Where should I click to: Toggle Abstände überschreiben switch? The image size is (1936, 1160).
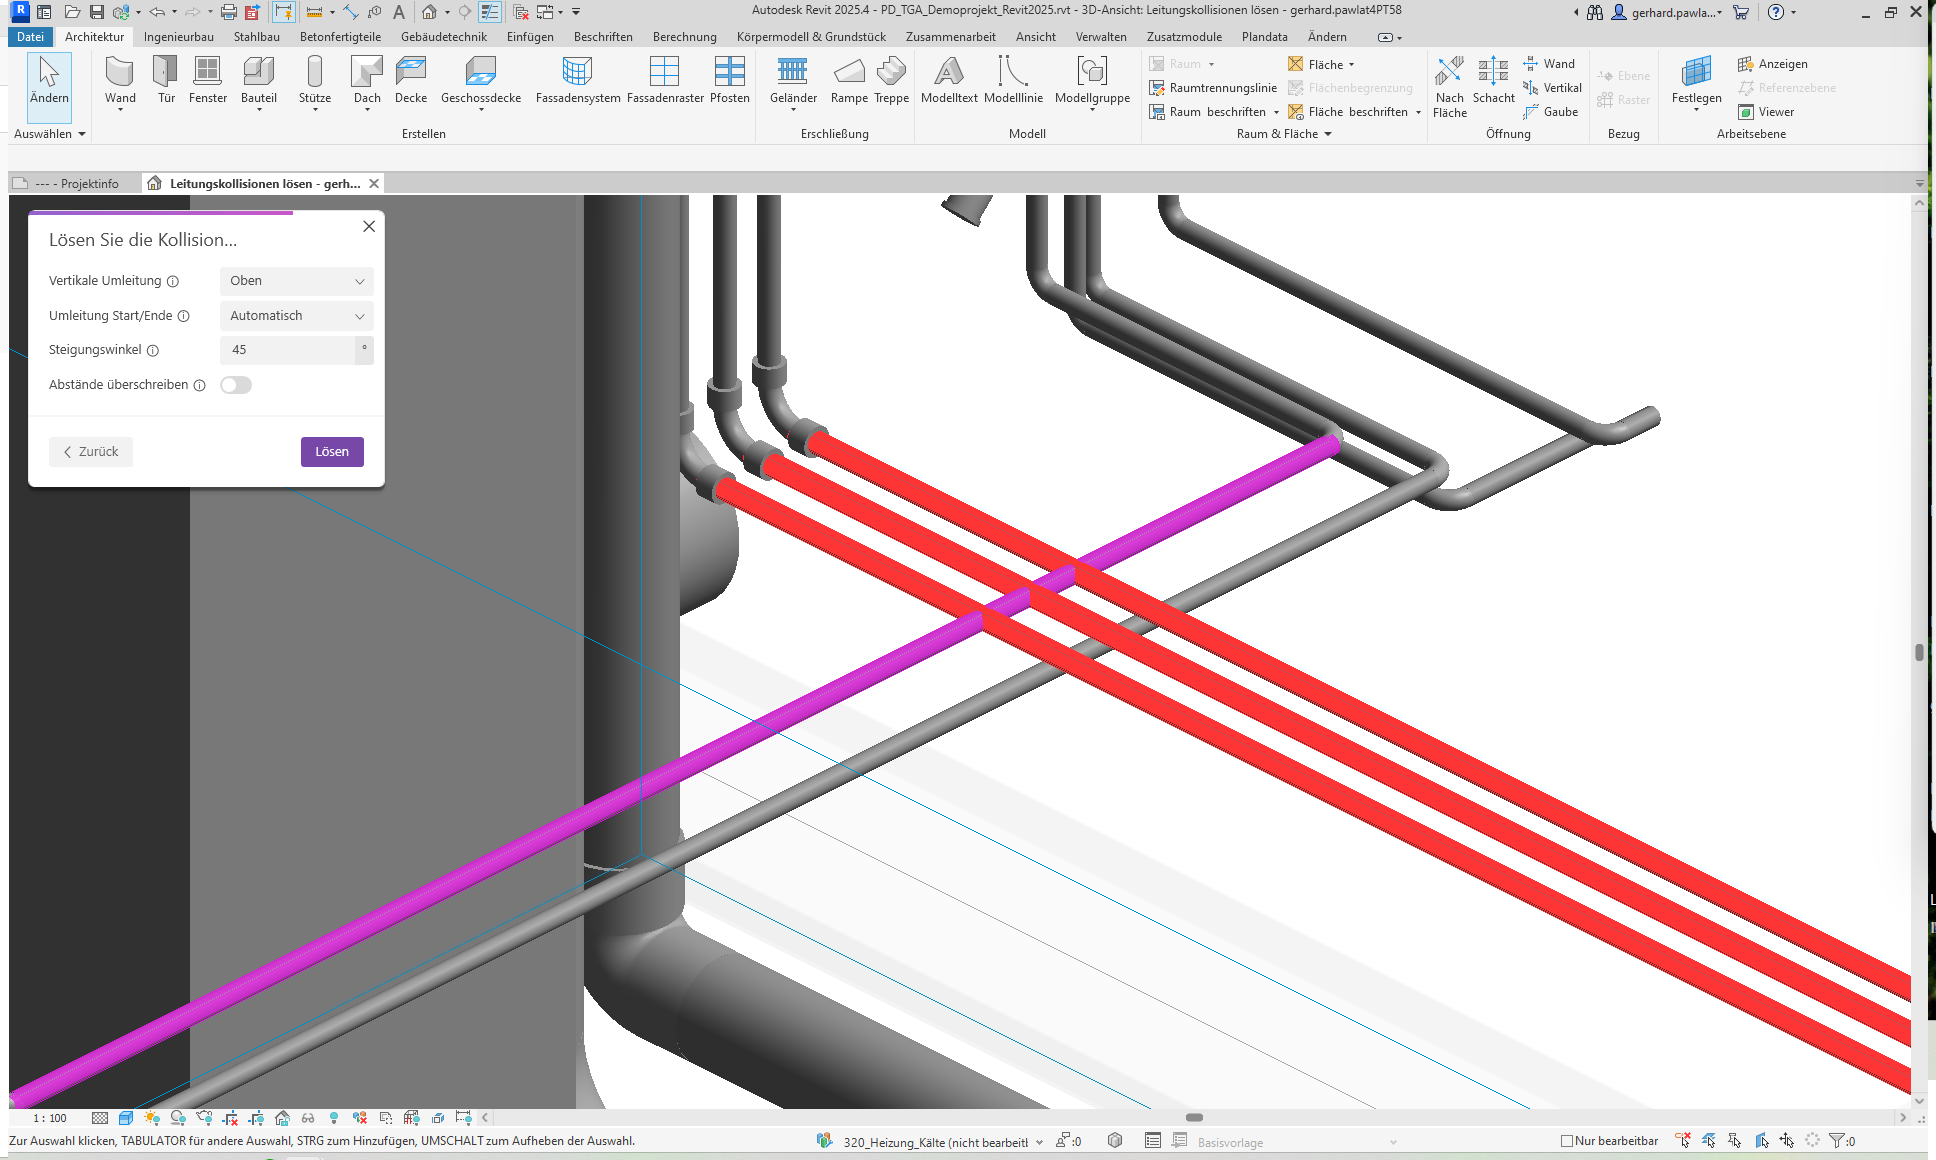point(236,385)
